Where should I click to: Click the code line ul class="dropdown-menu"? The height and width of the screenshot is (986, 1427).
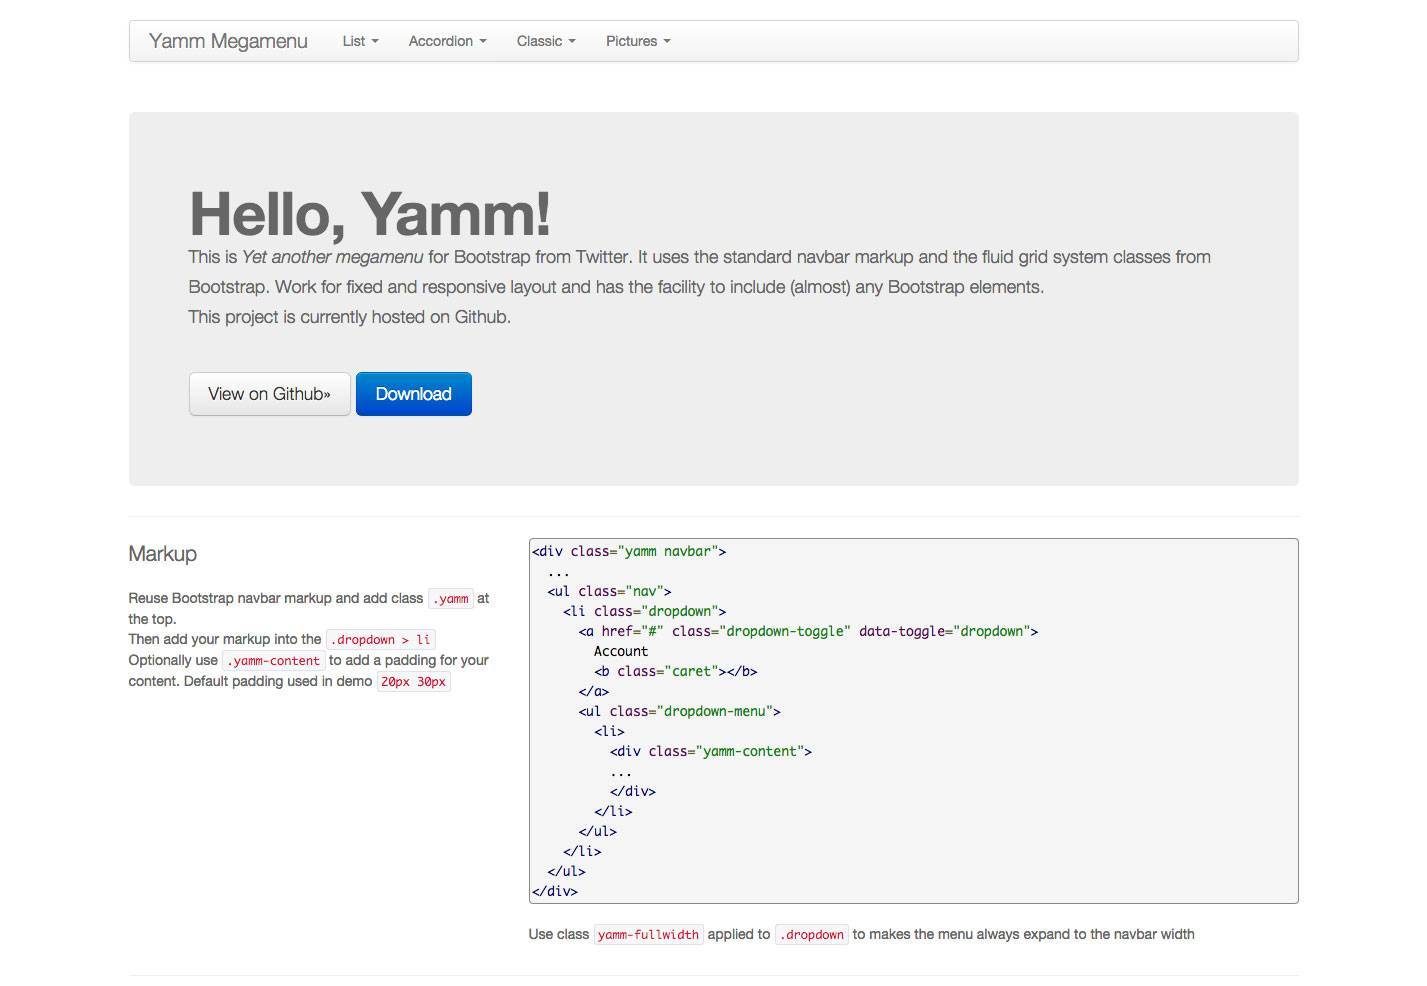click(x=679, y=711)
